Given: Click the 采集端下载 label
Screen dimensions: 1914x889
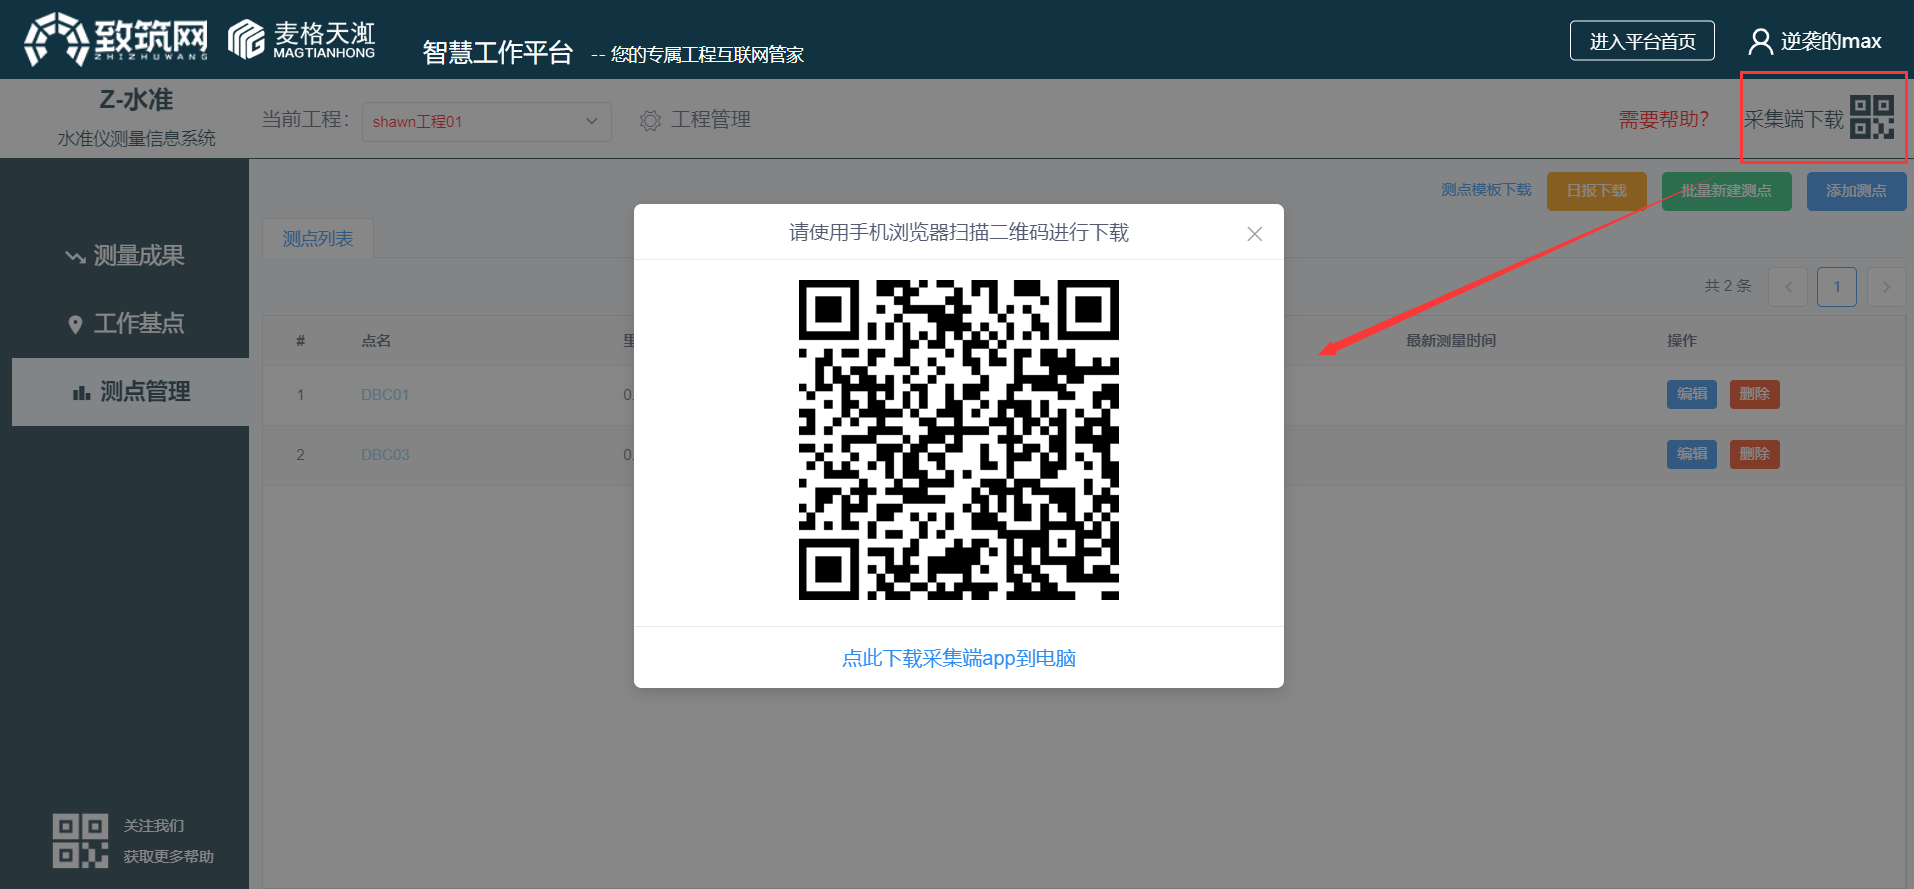Looking at the screenshot, I should point(1794,119).
